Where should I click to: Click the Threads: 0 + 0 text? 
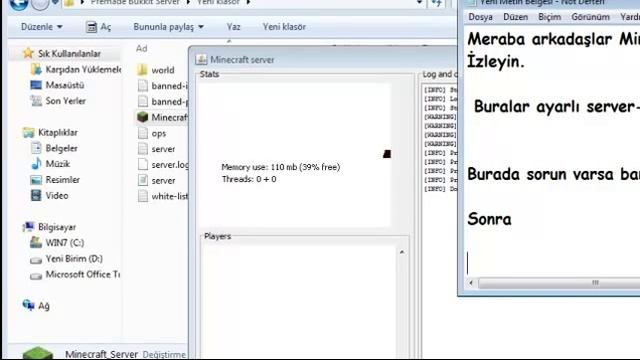(249, 179)
